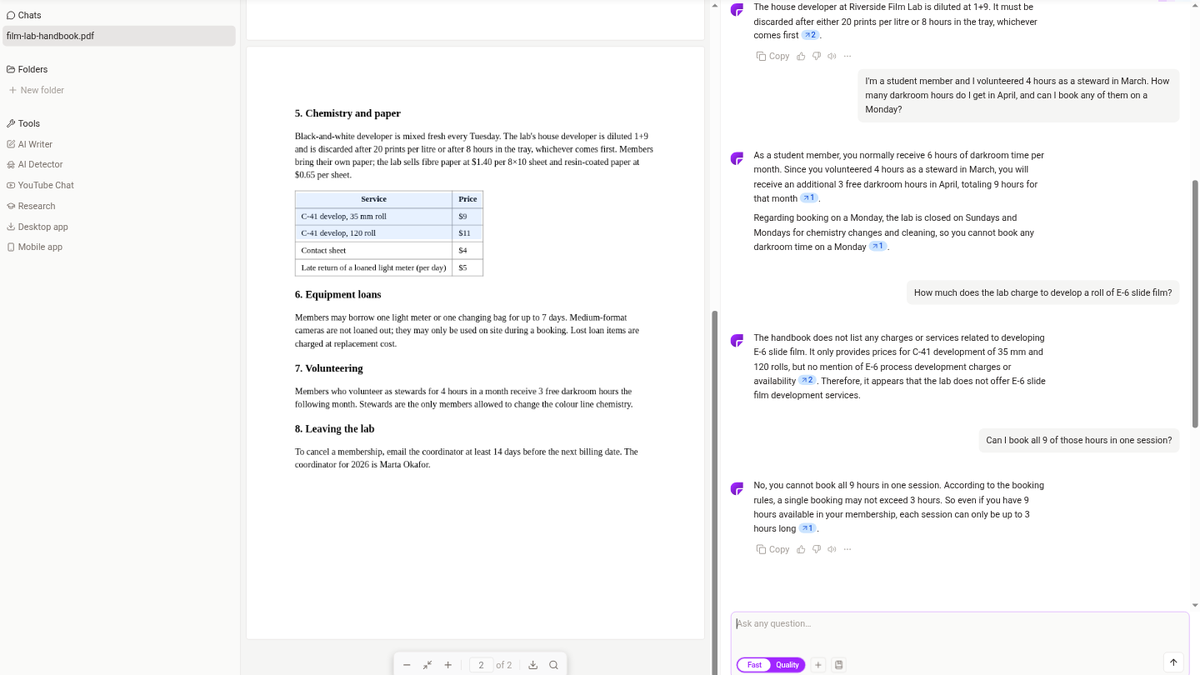Open the Tools section heading
The height and width of the screenshot is (675, 1200).
[23, 123]
